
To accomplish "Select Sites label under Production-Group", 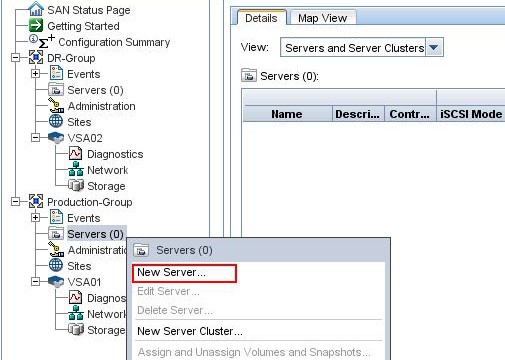I will 79,266.
